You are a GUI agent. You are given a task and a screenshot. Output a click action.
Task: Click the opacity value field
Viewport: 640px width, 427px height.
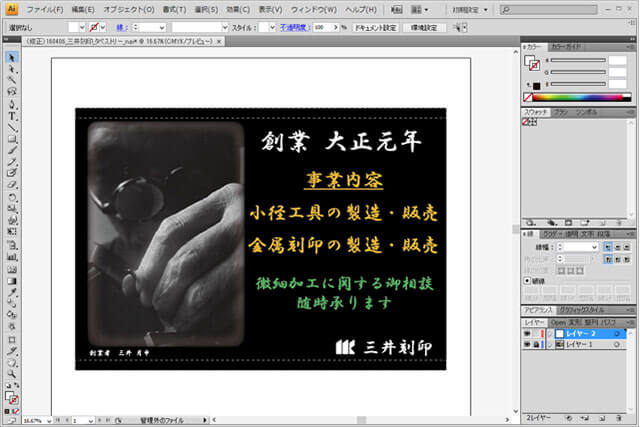(x=323, y=27)
